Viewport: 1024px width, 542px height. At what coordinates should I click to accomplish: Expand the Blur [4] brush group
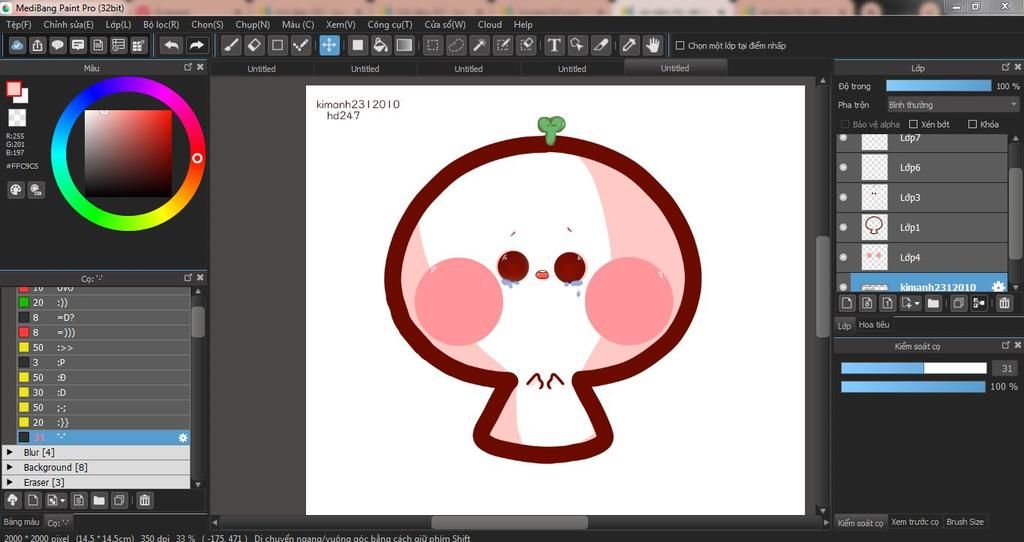[x=10, y=452]
